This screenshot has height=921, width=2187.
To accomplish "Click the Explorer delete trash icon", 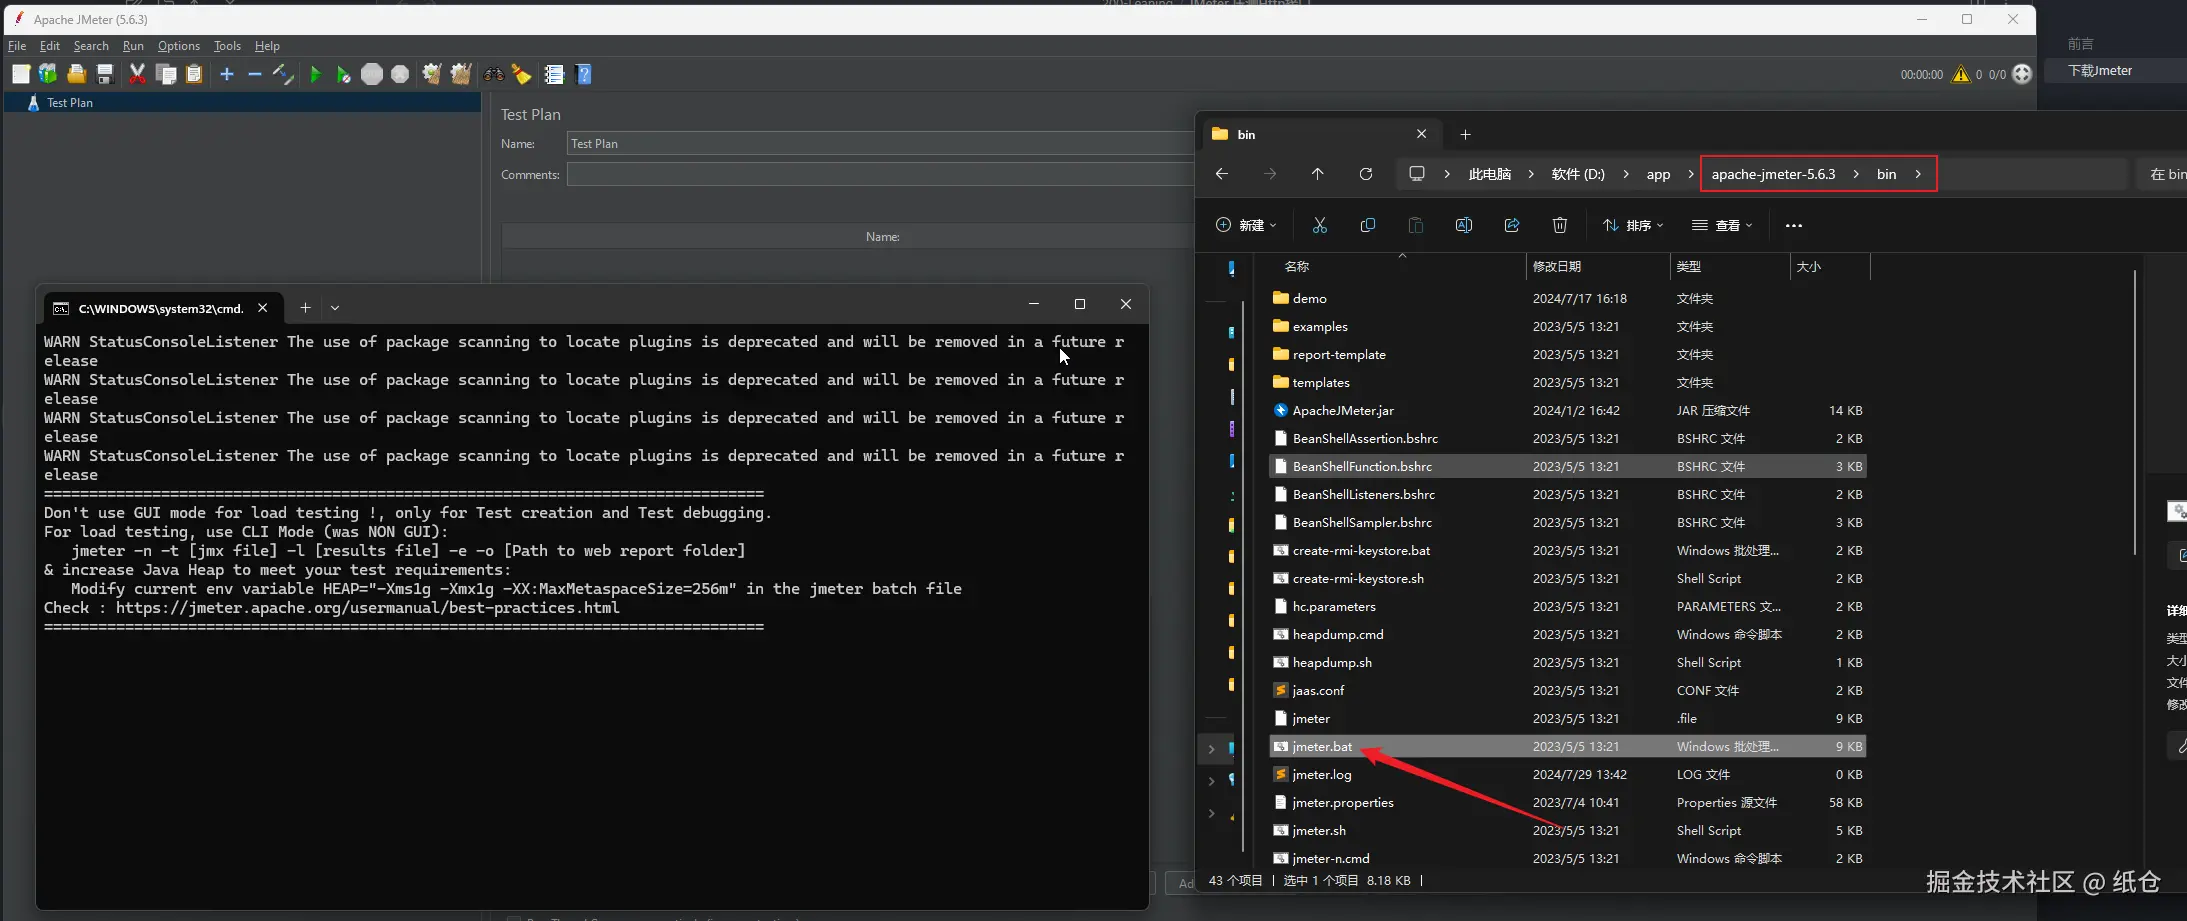I will tap(1559, 226).
